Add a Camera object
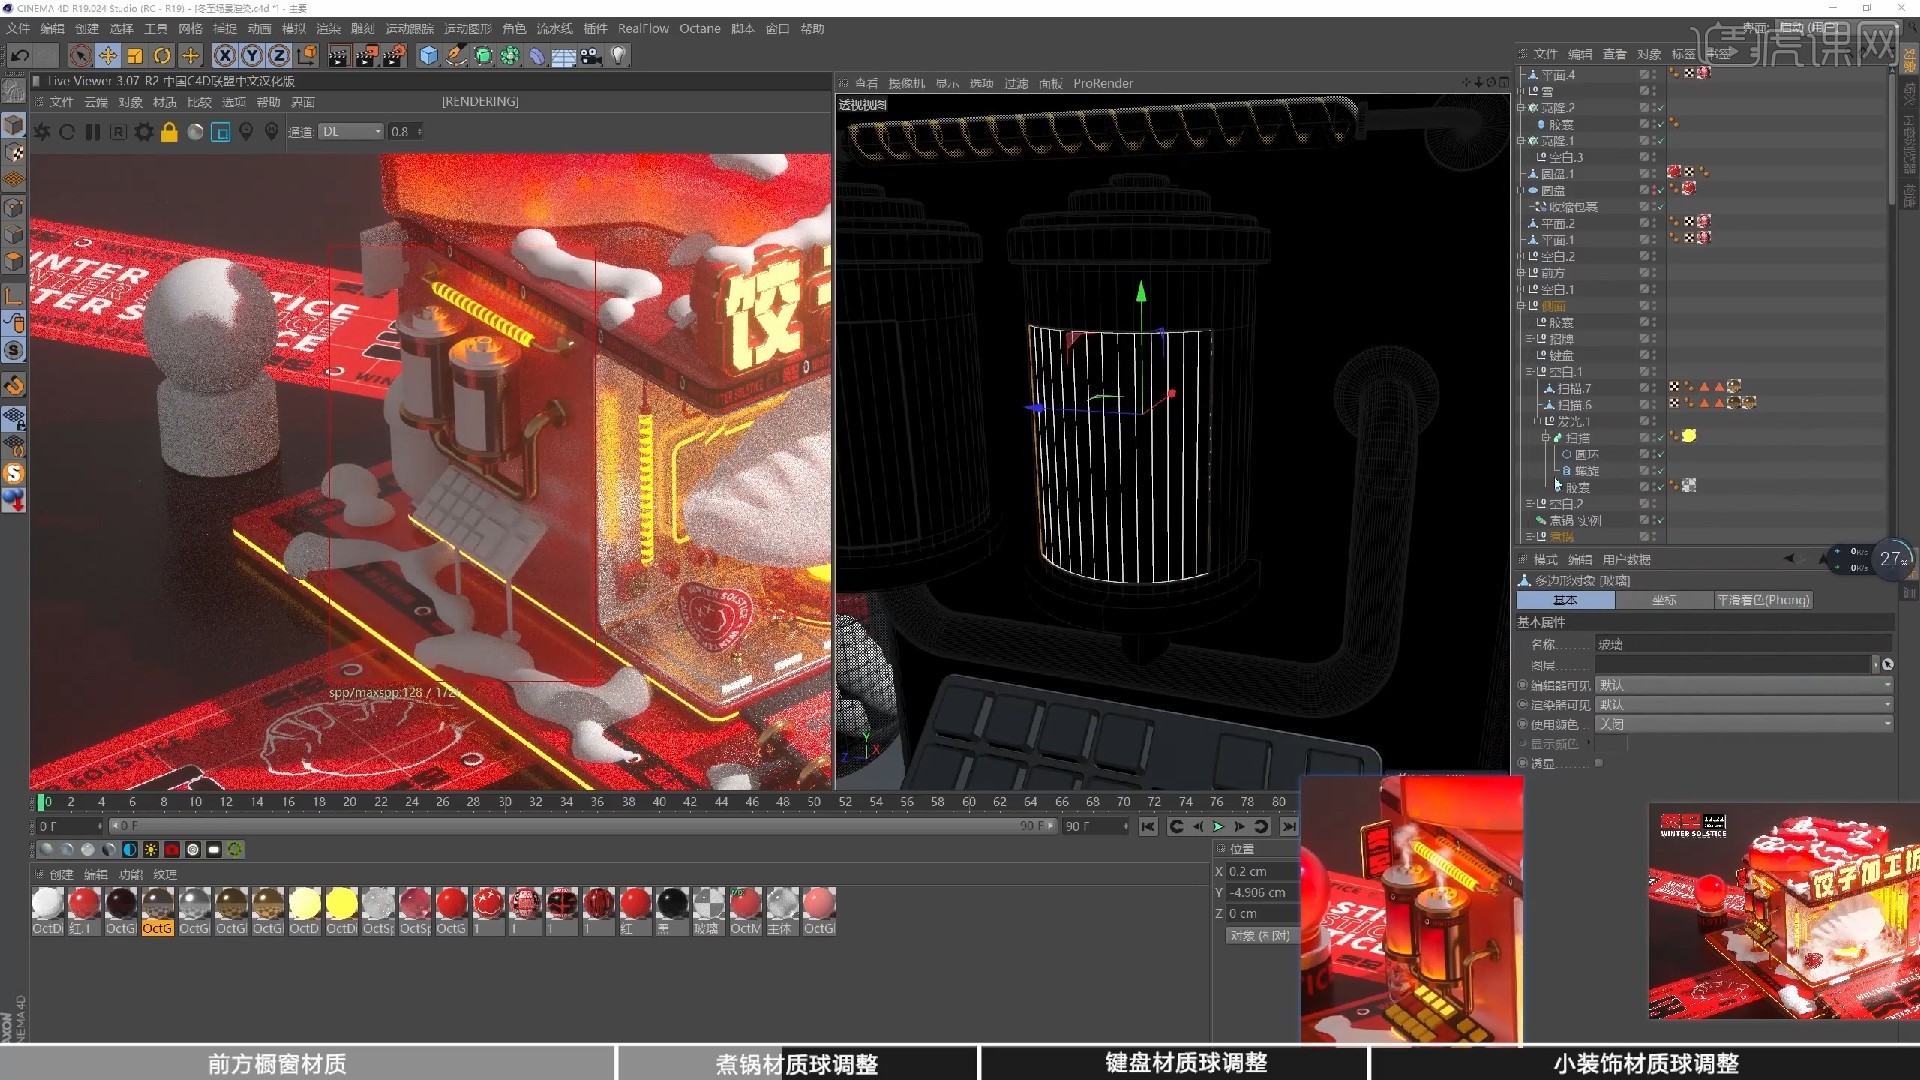Viewport: 1920px width, 1080px height. pos(591,55)
